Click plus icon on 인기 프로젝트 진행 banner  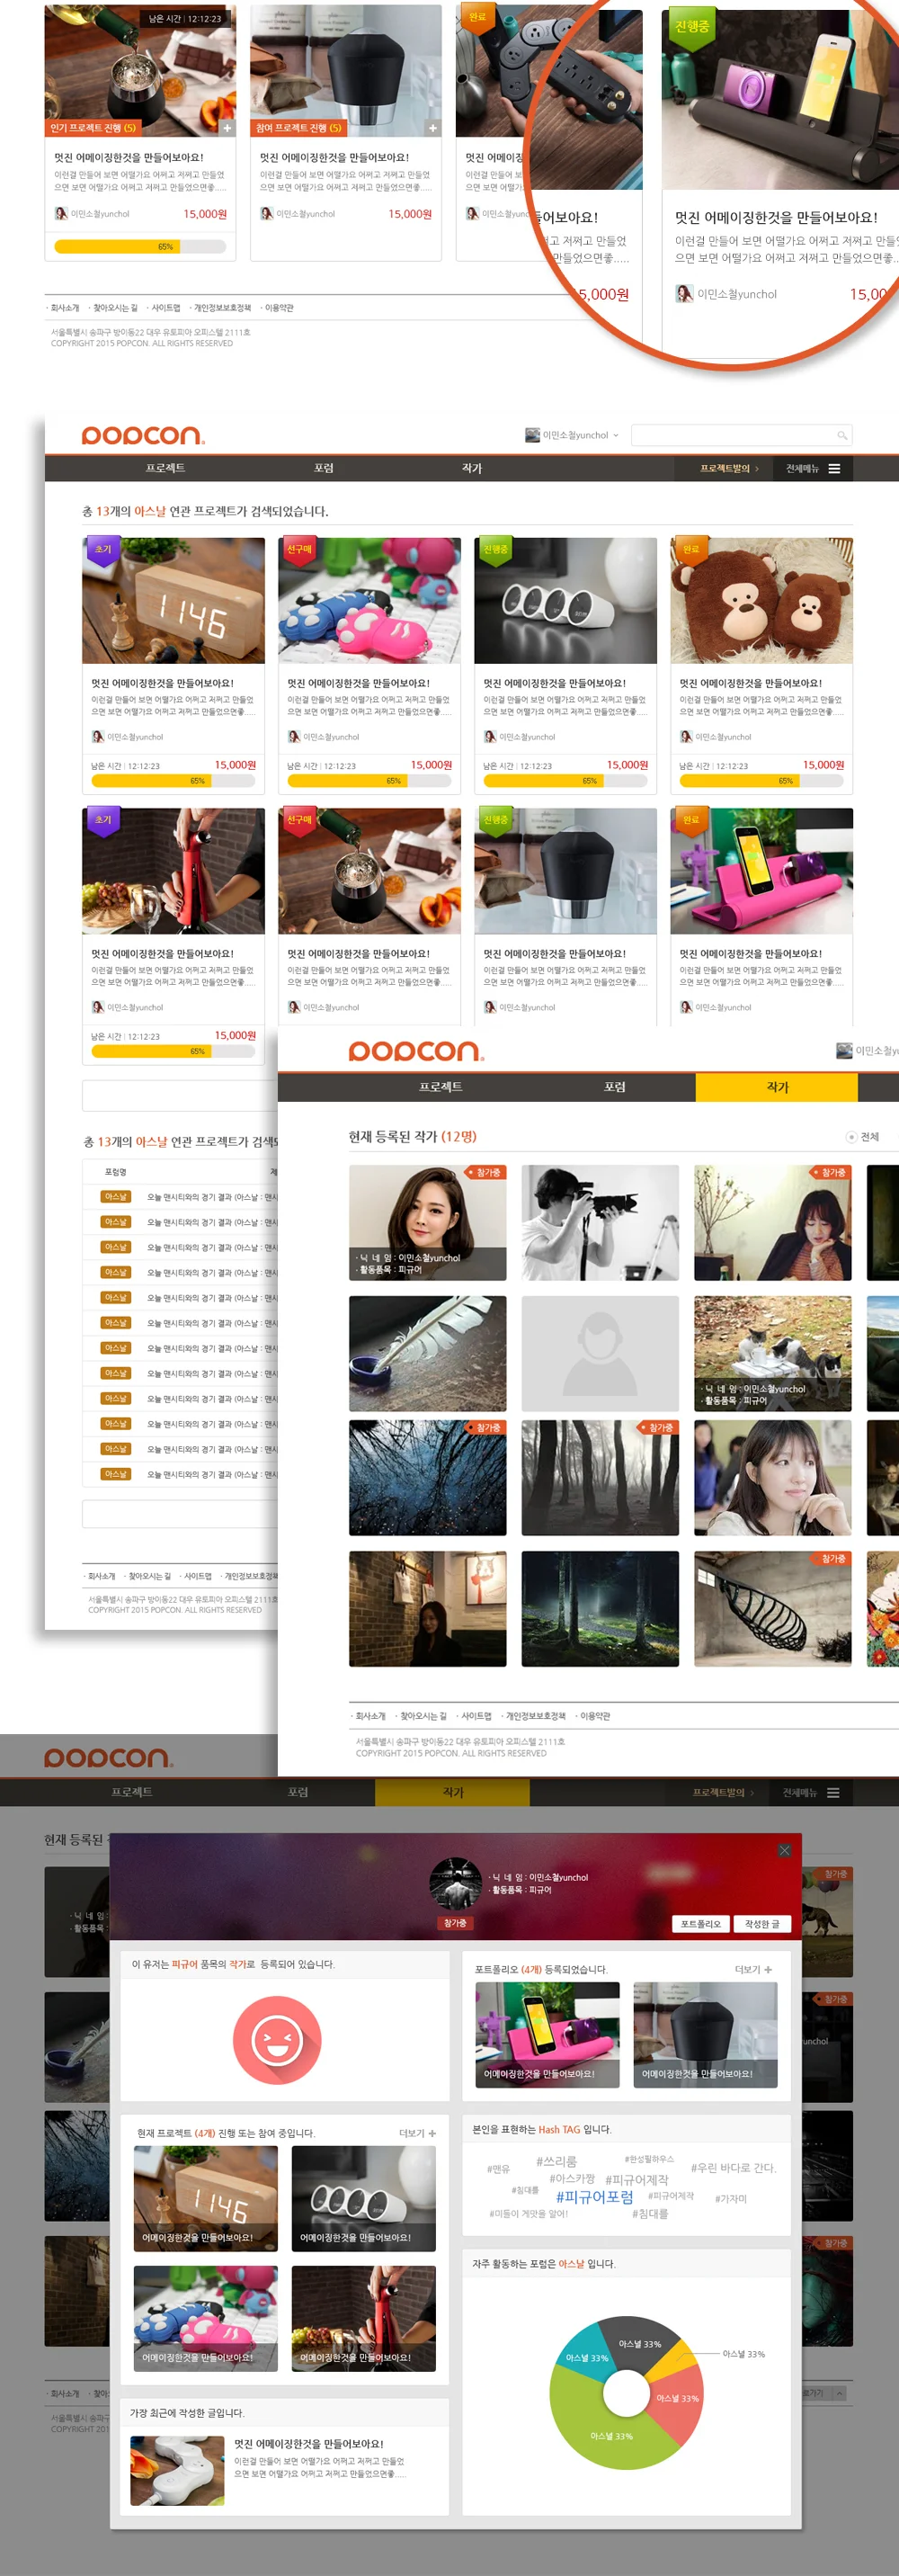point(227,128)
